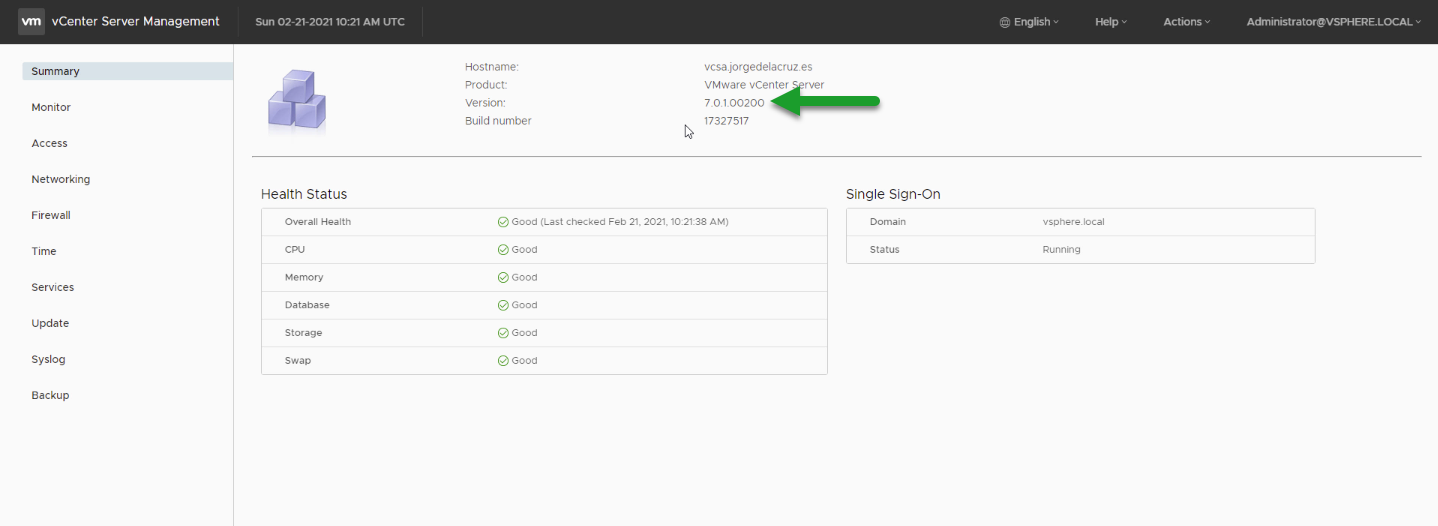Click the Database Good status check icon
This screenshot has width=1438, height=526.
[503, 305]
